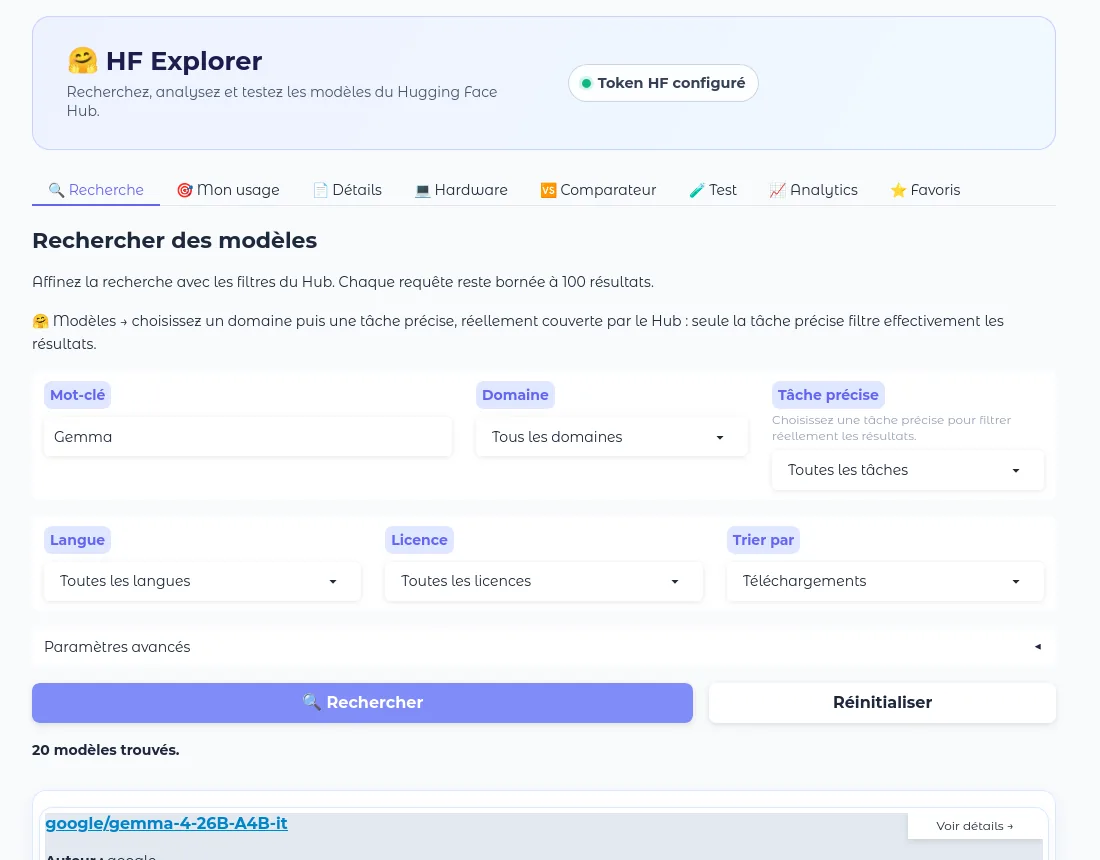Click the Domaine label
The height and width of the screenshot is (860, 1100).
coord(515,395)
